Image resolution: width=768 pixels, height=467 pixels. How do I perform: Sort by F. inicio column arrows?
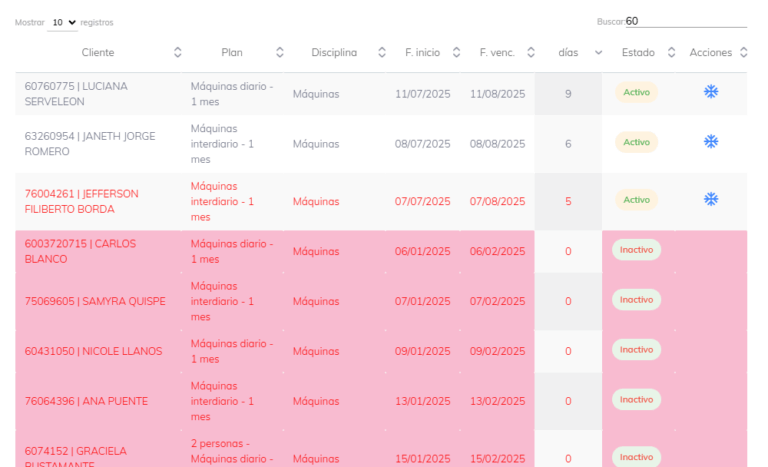(x=457, y=53)
